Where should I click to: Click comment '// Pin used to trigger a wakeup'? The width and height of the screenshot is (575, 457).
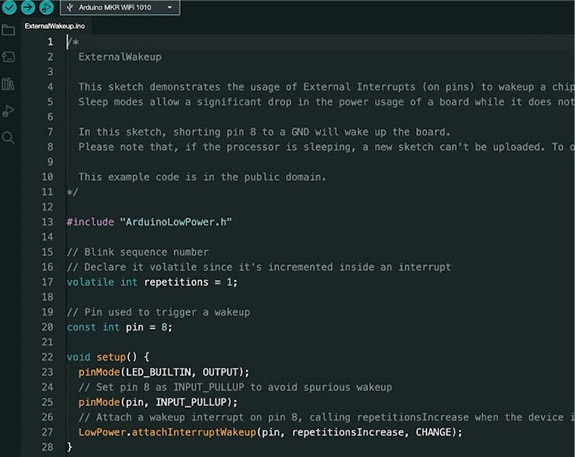pyautogui.click(x=158, y=312)
